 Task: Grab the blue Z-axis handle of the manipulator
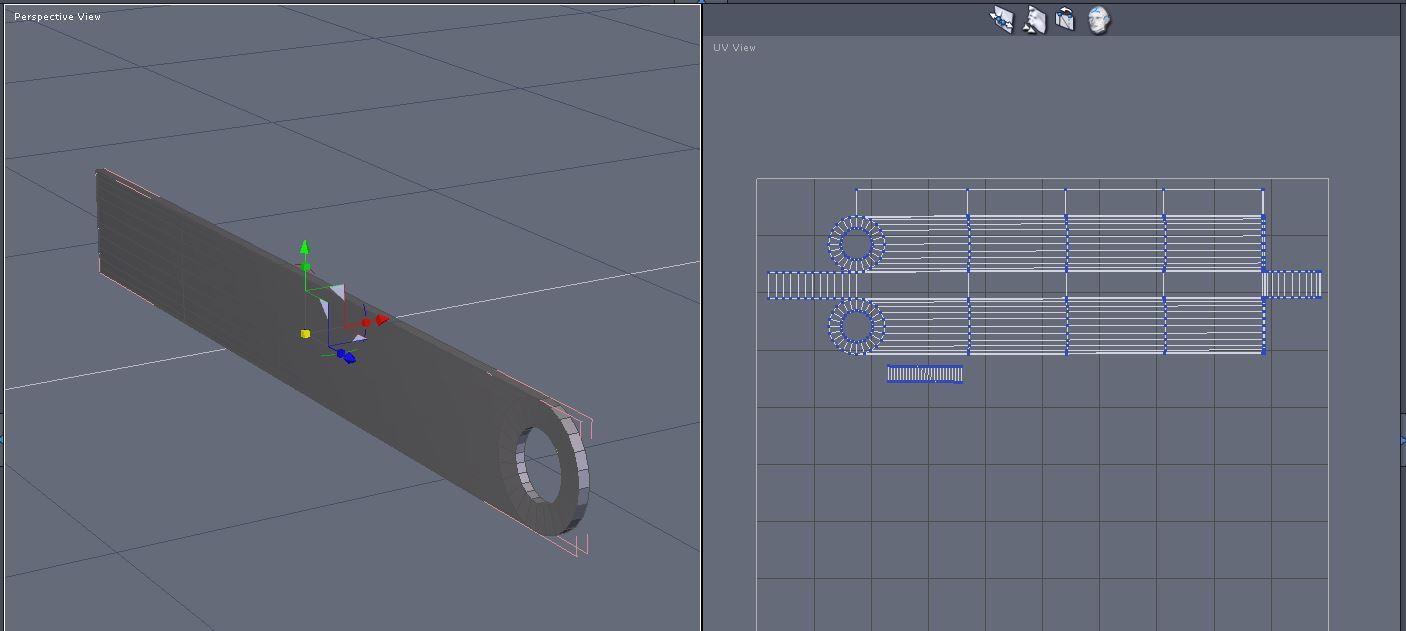[x=347, y=356]
